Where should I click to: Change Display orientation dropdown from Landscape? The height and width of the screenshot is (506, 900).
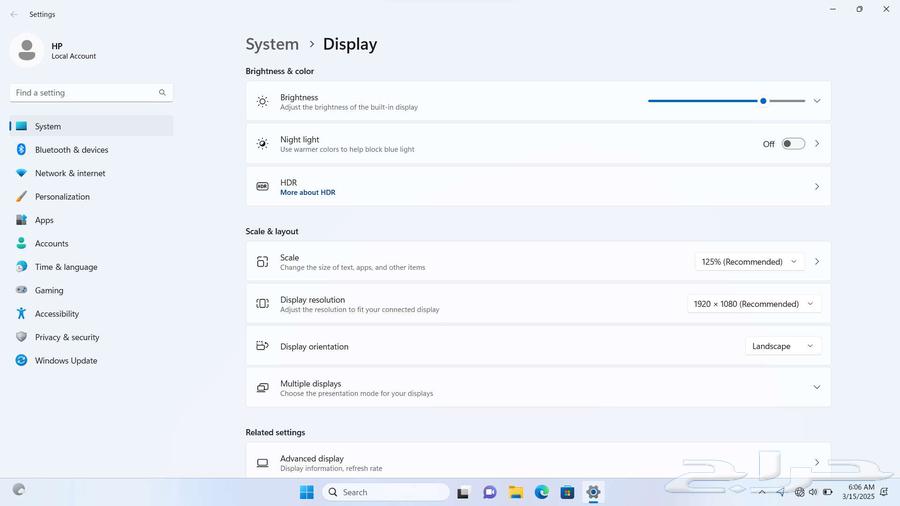coord(782,346)
